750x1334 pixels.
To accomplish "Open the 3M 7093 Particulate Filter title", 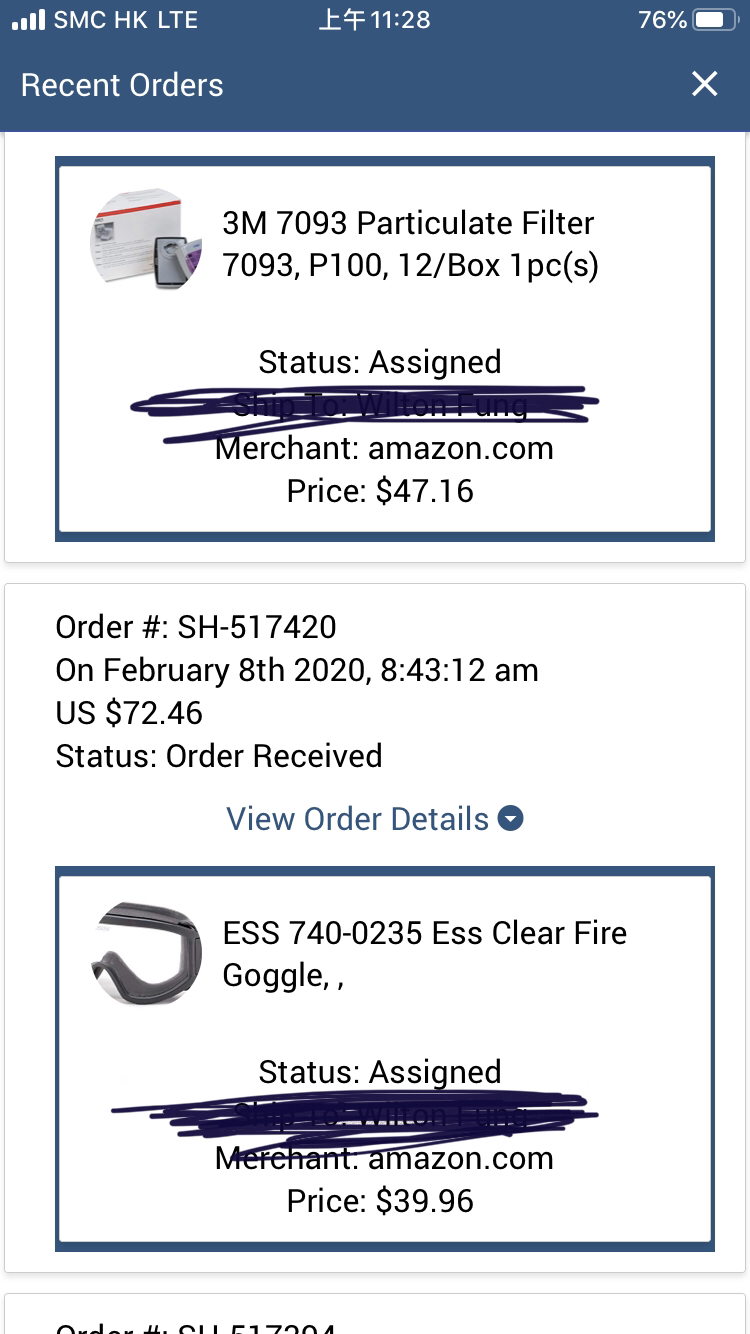I will tap(410, 244).
